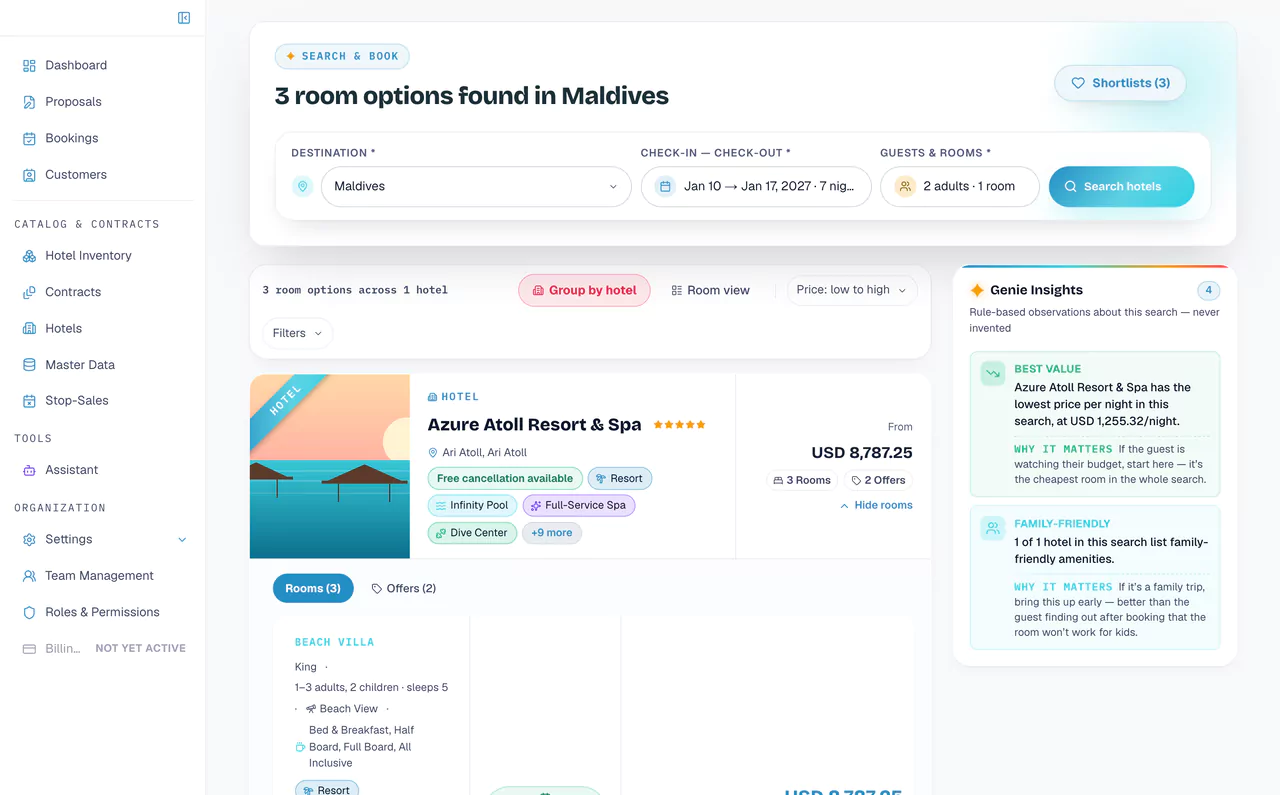Open the Price: low to high sort dropdown

tap(852, 290)
